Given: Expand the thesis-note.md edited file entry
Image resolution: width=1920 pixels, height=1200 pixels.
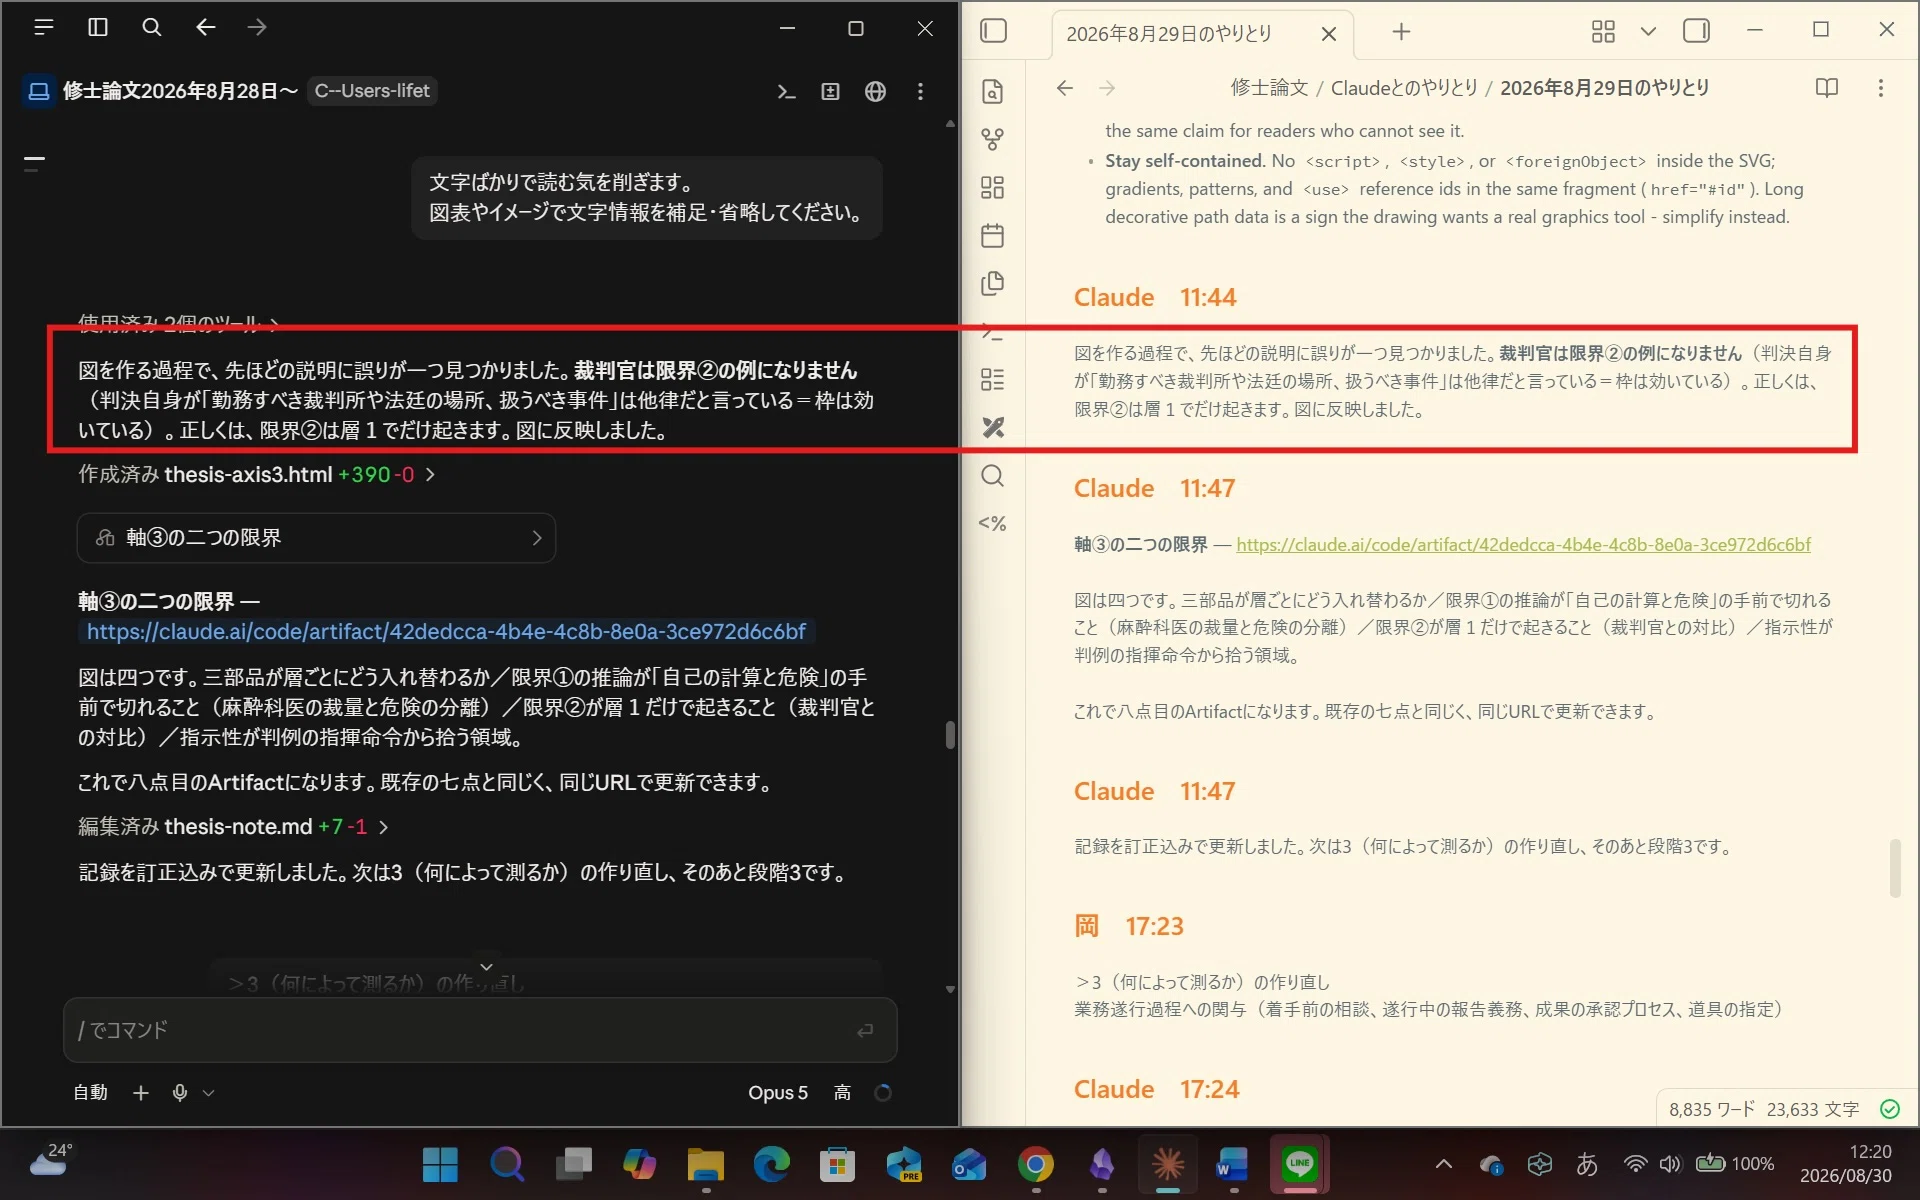Looking at the screenshot, I should 233,827.
